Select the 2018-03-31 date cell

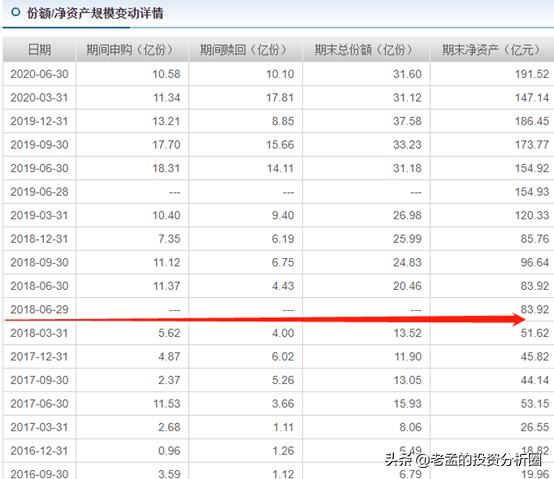click(x=39, y=333)
